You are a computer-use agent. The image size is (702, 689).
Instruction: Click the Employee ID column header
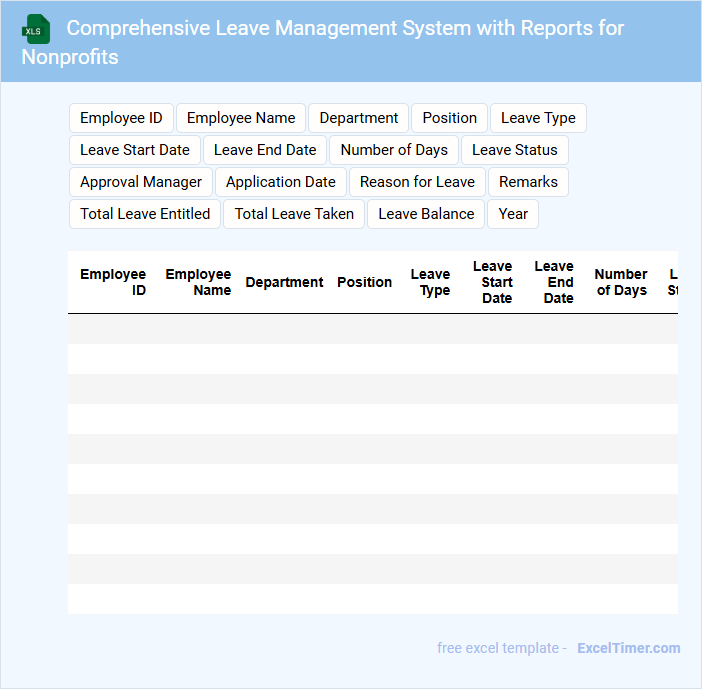[113, 282]
